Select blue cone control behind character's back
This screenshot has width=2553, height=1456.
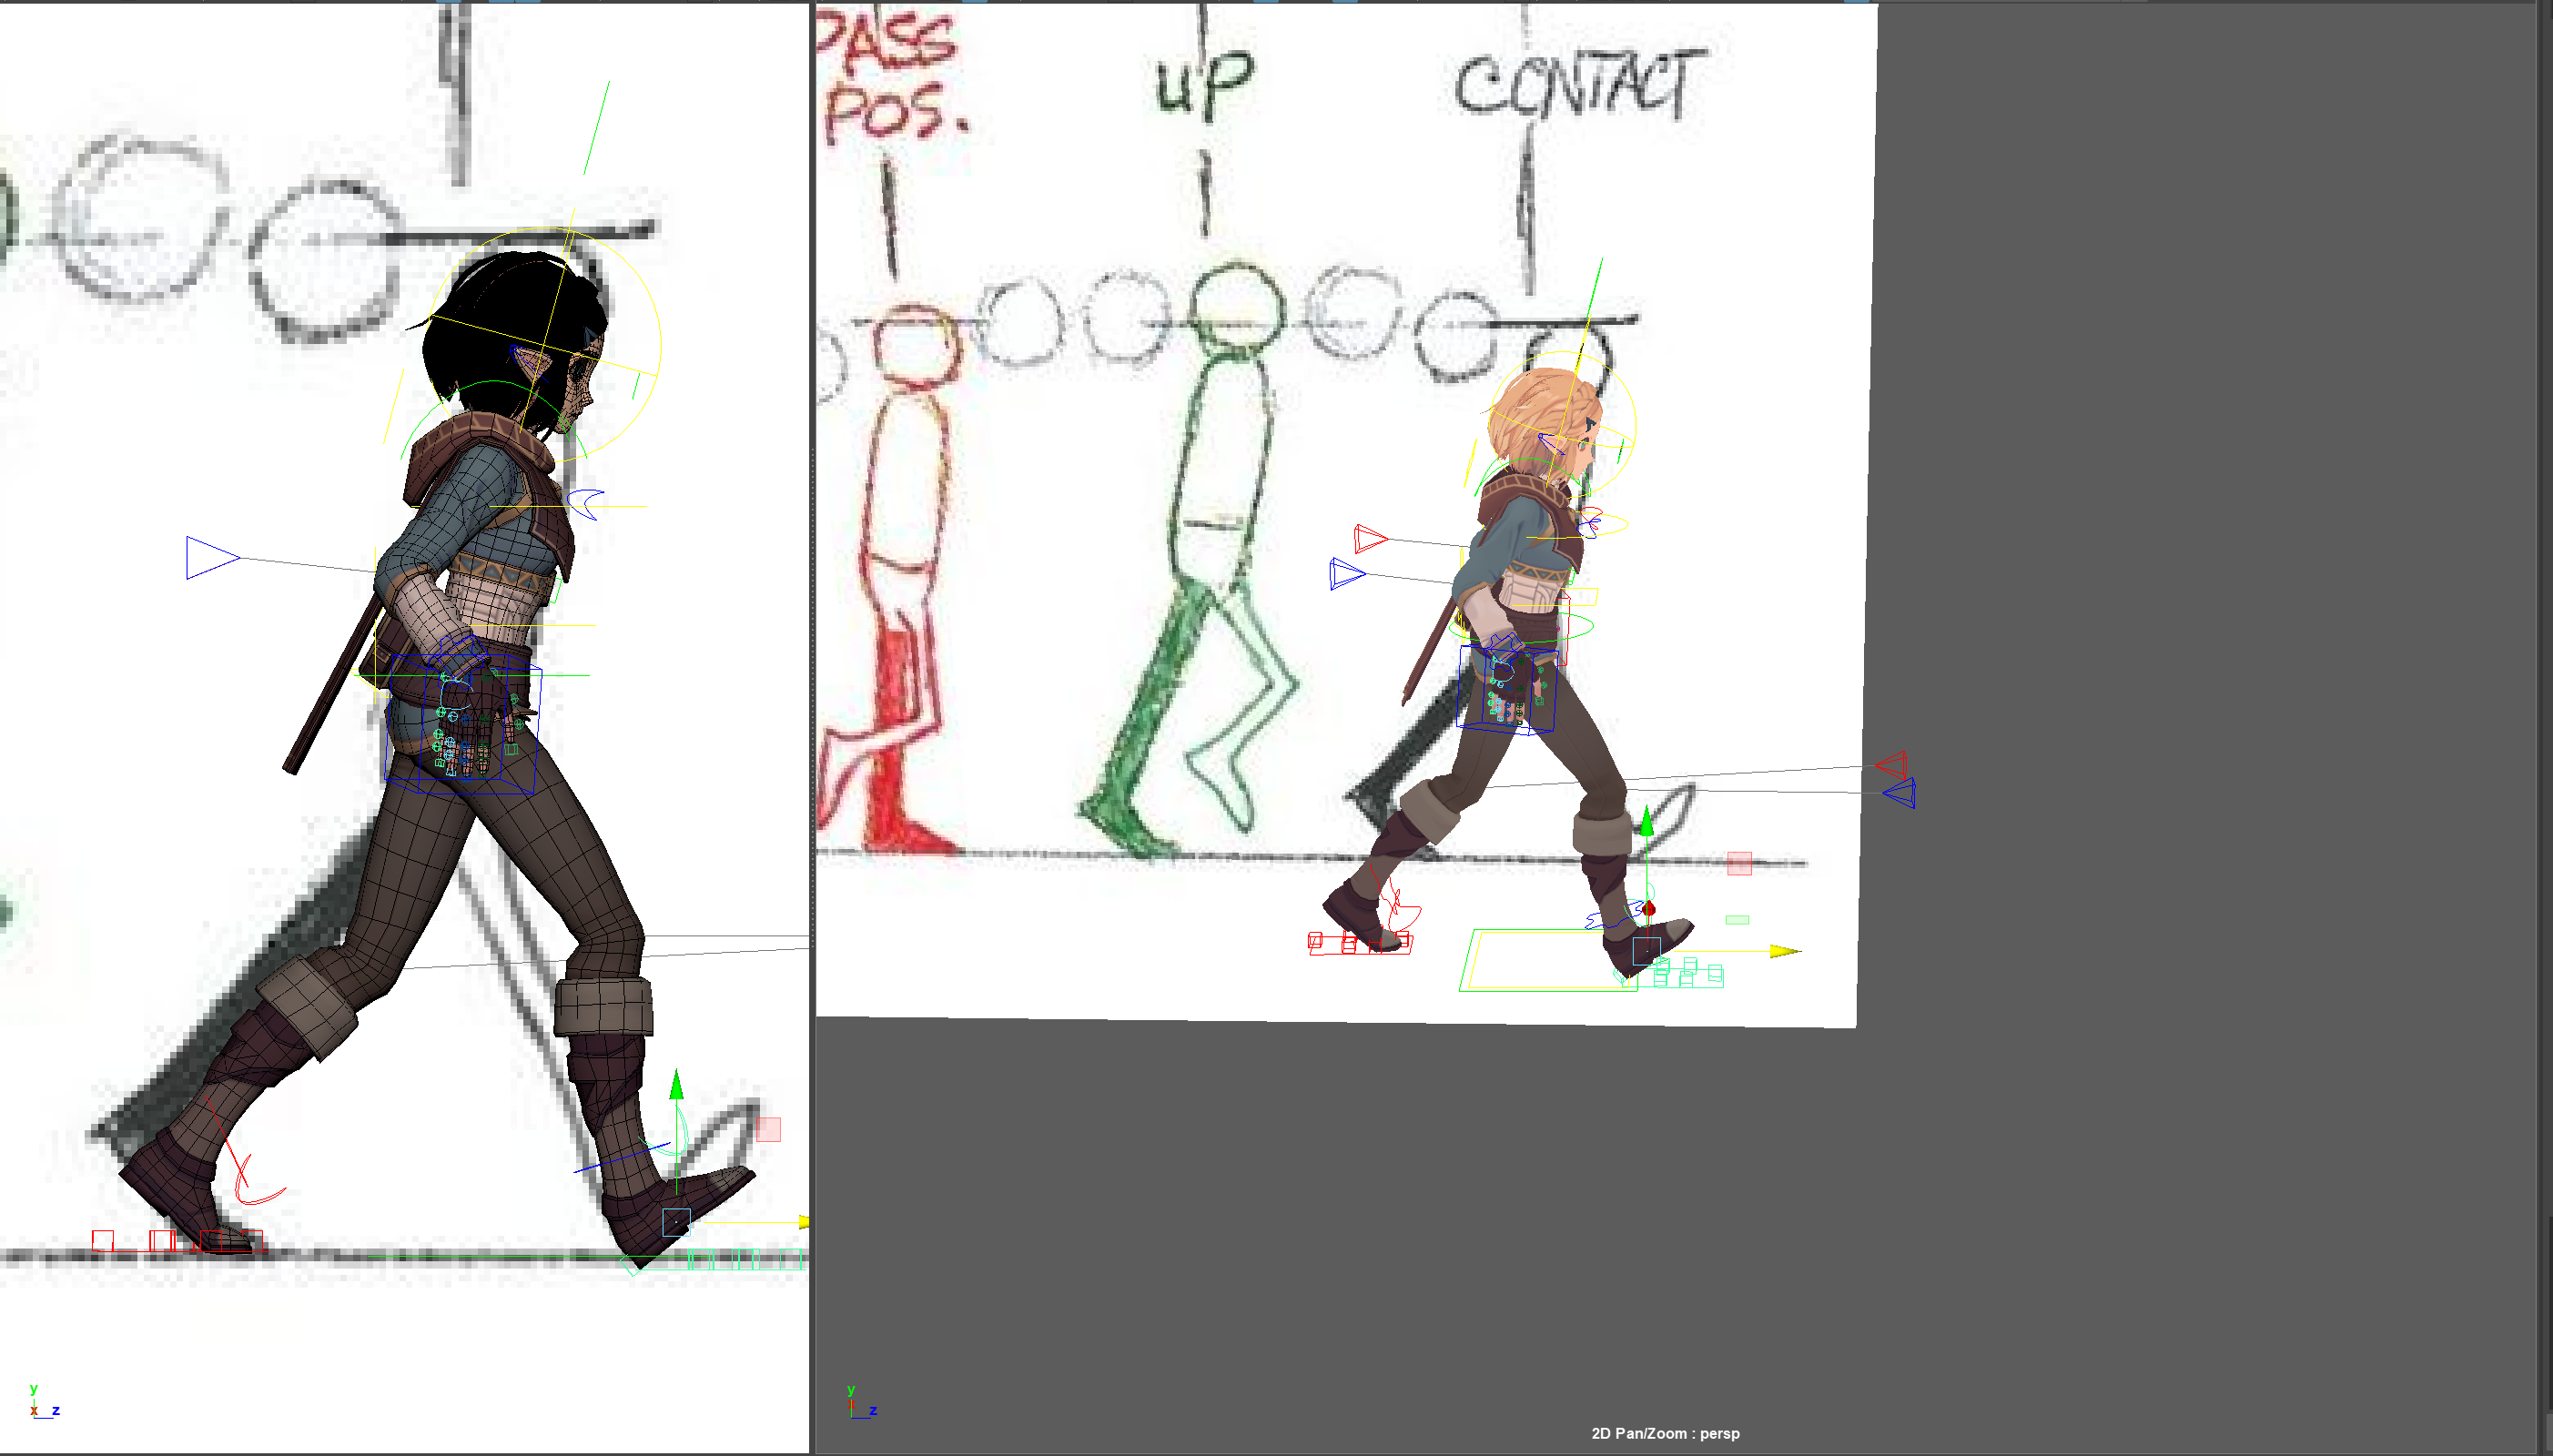pos(1346,574)
